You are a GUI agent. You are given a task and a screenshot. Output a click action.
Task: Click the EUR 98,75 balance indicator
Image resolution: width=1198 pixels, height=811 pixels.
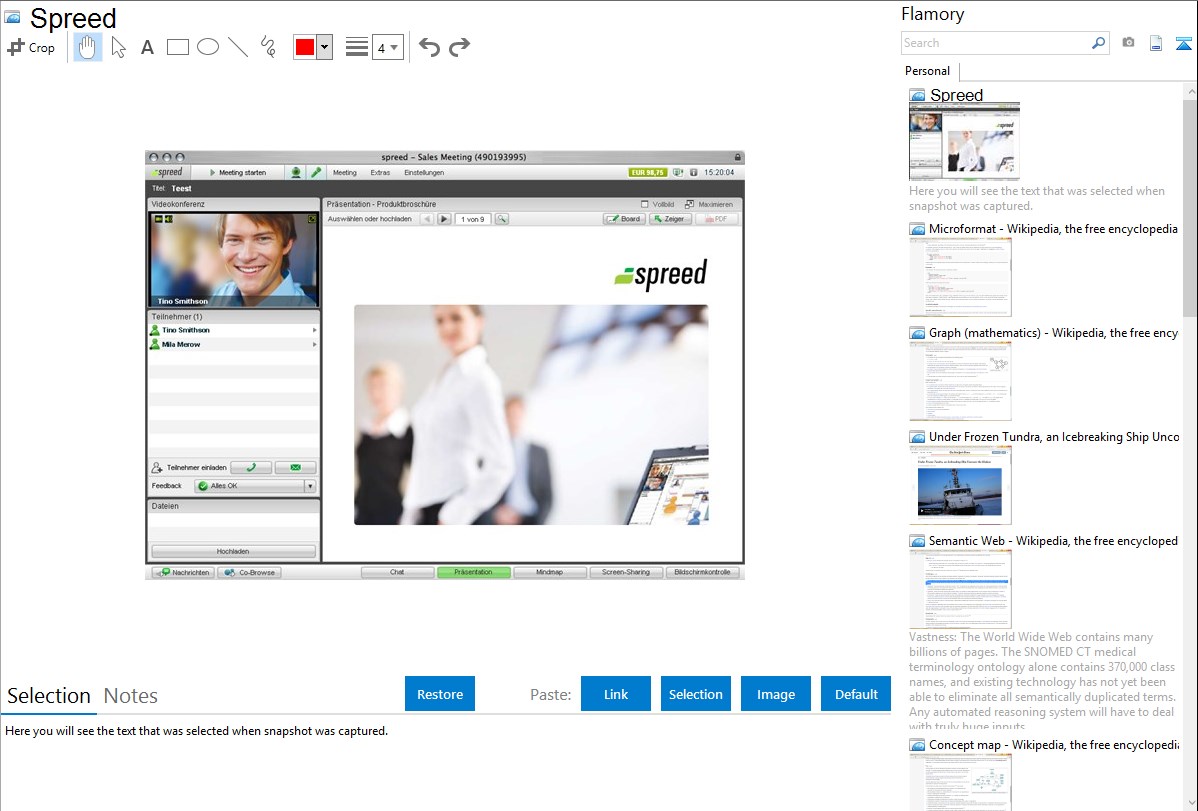point(648,173)
